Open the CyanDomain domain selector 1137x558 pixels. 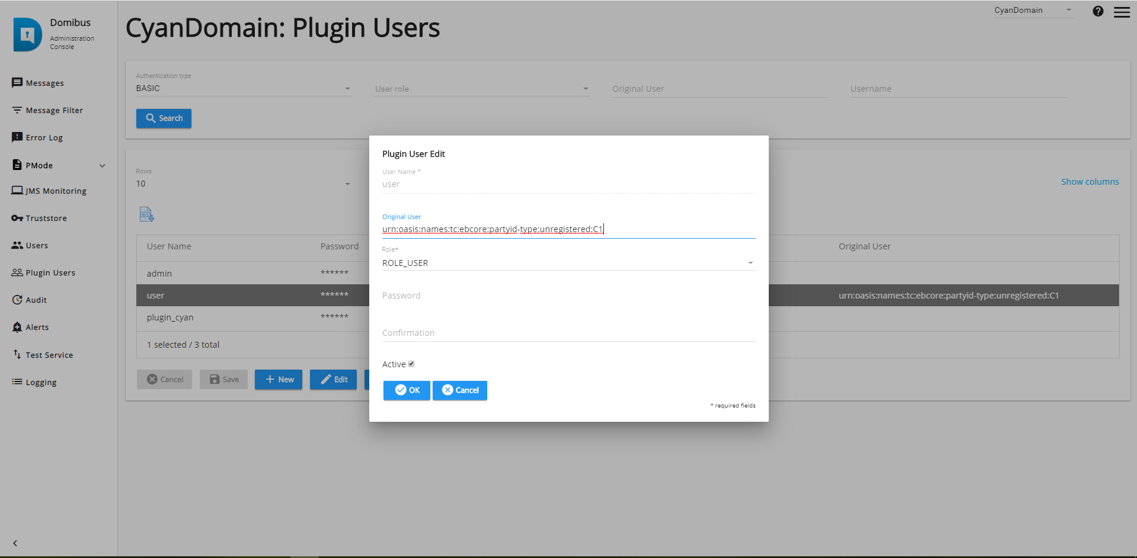tap(1033, 11)
